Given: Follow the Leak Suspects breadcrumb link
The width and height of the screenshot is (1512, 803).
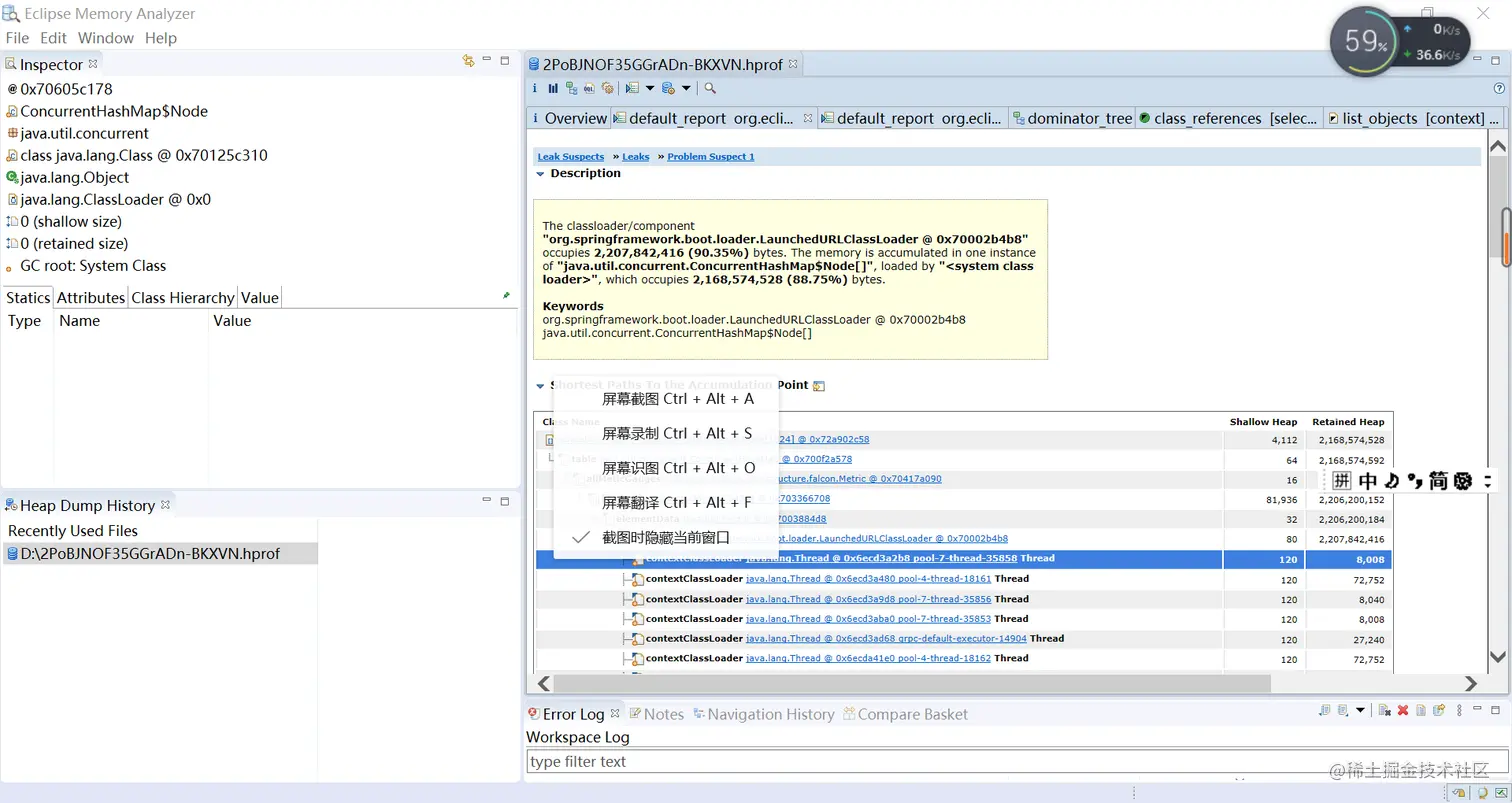Looking at the screenshot, I should 571,157.
